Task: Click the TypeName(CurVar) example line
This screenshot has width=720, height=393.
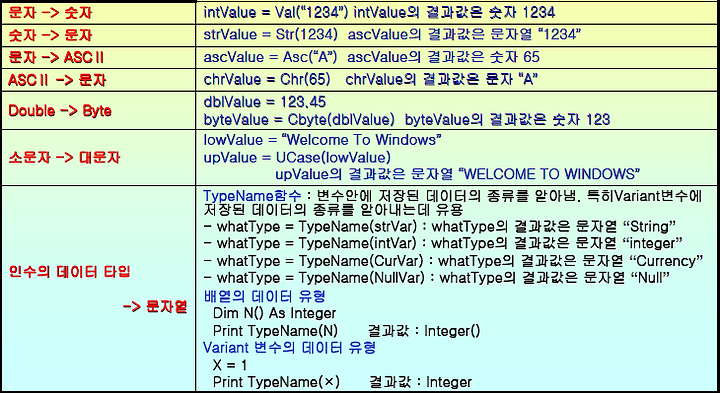Action: 453,261
